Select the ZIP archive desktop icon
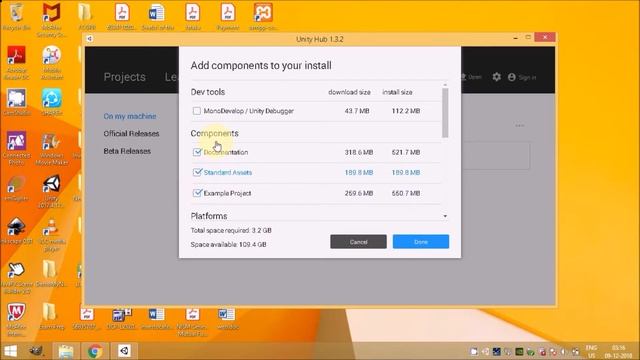The image size is (640, 360). point(121,319)
